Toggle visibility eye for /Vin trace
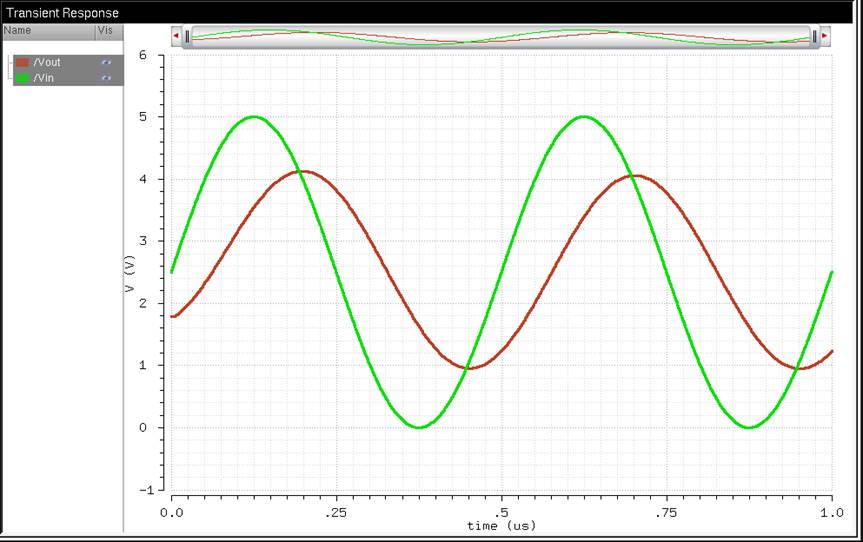This screenshot has height=542, width=863. tap(106, 77)
